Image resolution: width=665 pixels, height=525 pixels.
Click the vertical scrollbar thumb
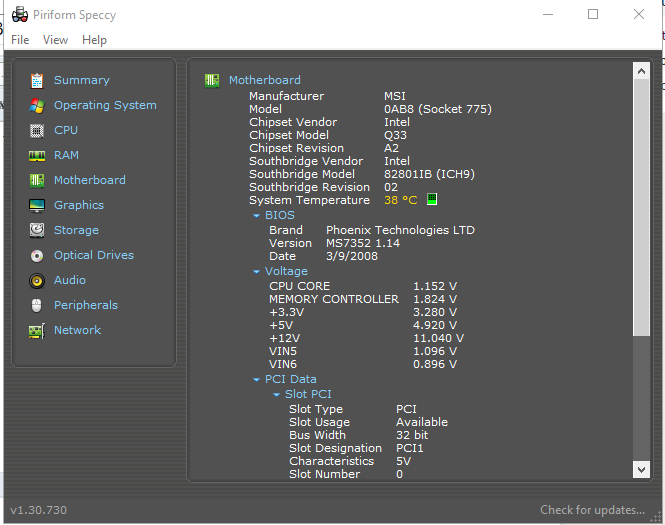(x=641, y=207)
